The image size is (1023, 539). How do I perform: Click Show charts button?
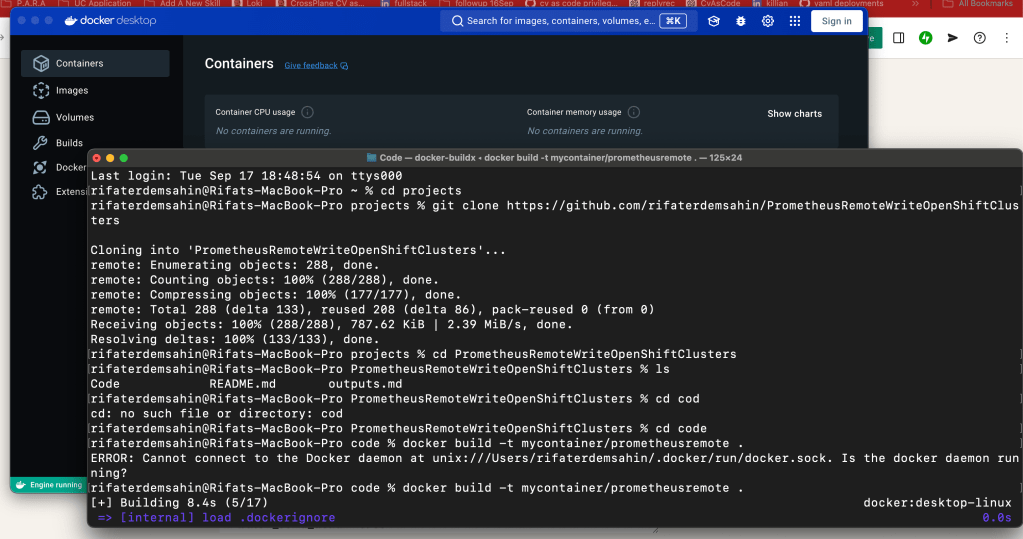point(794,114)
